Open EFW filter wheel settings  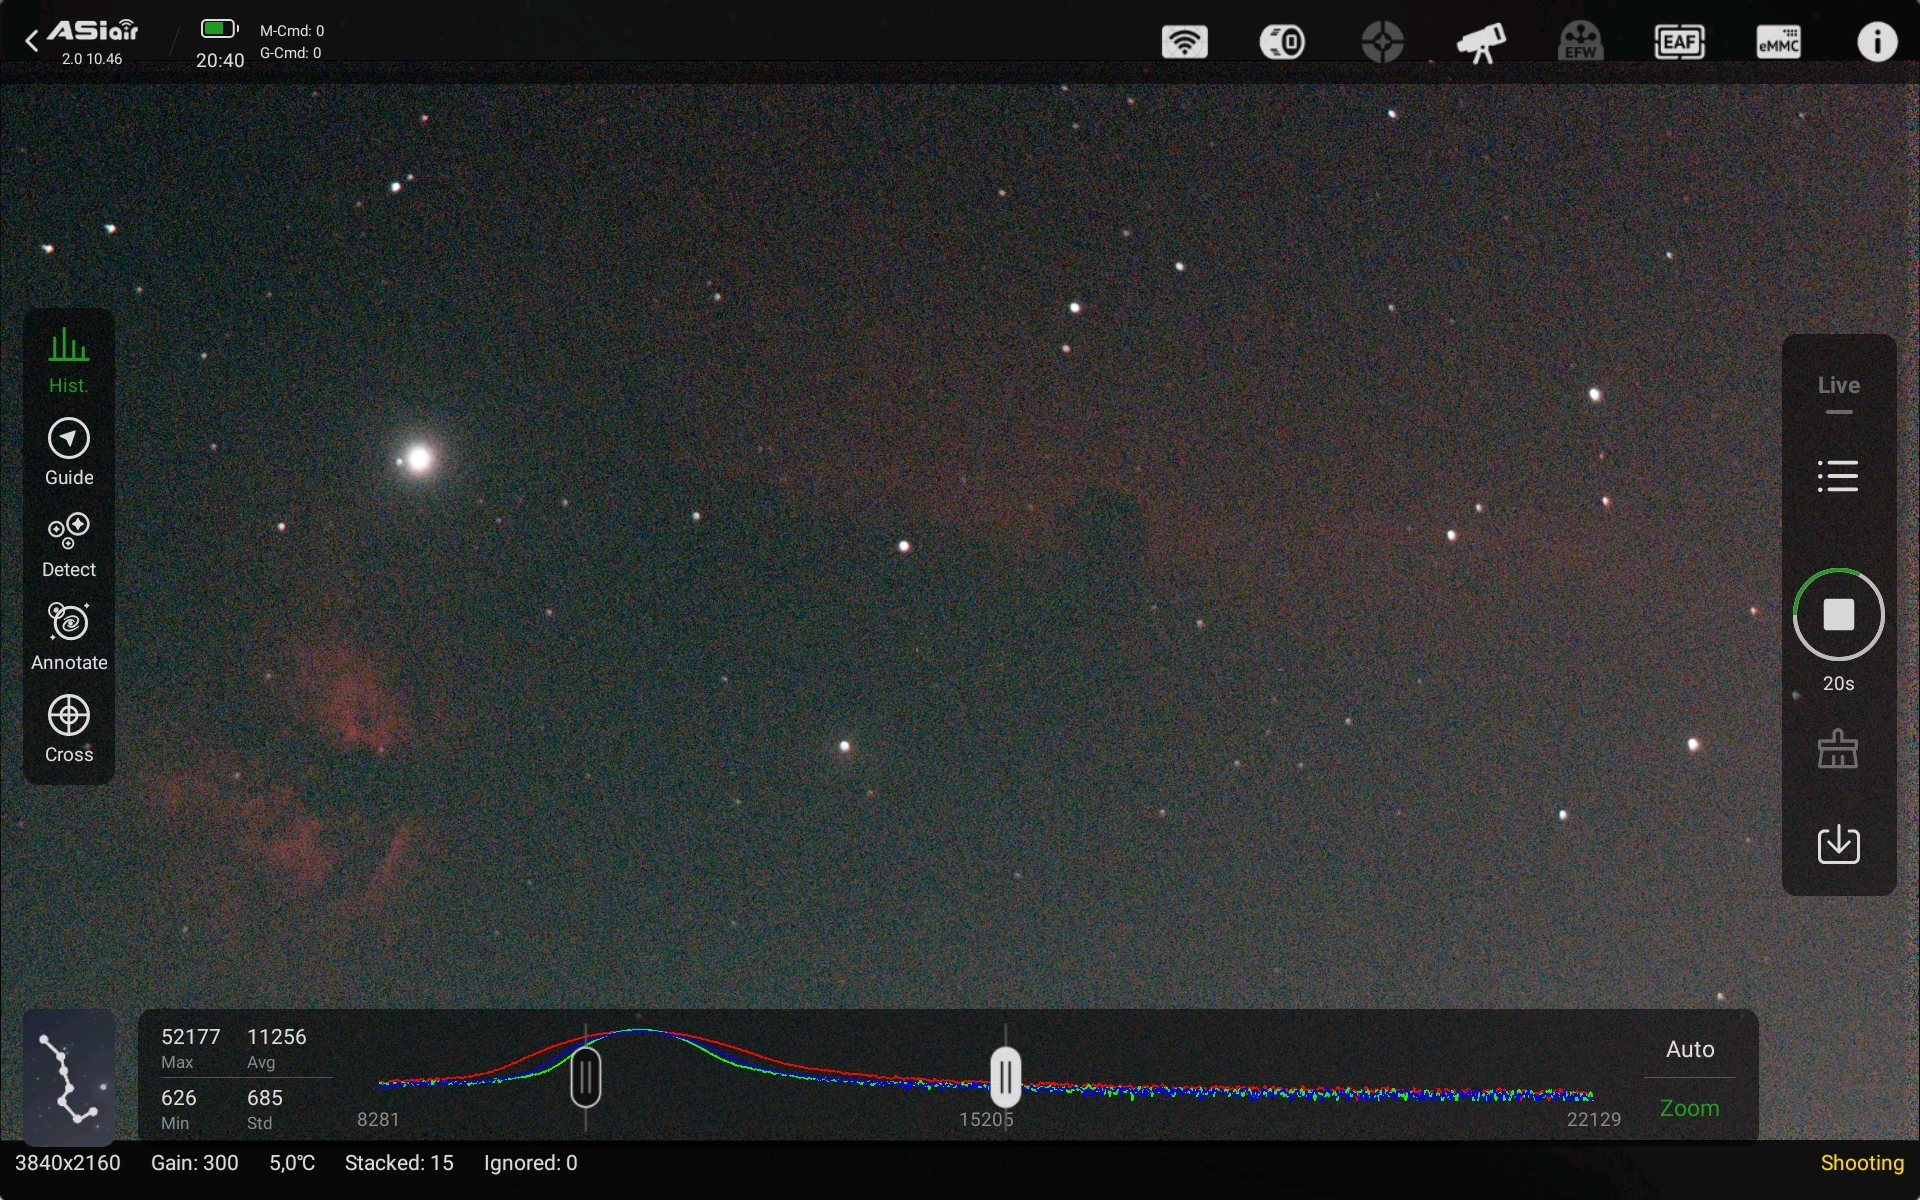(x=1580, y=42)
